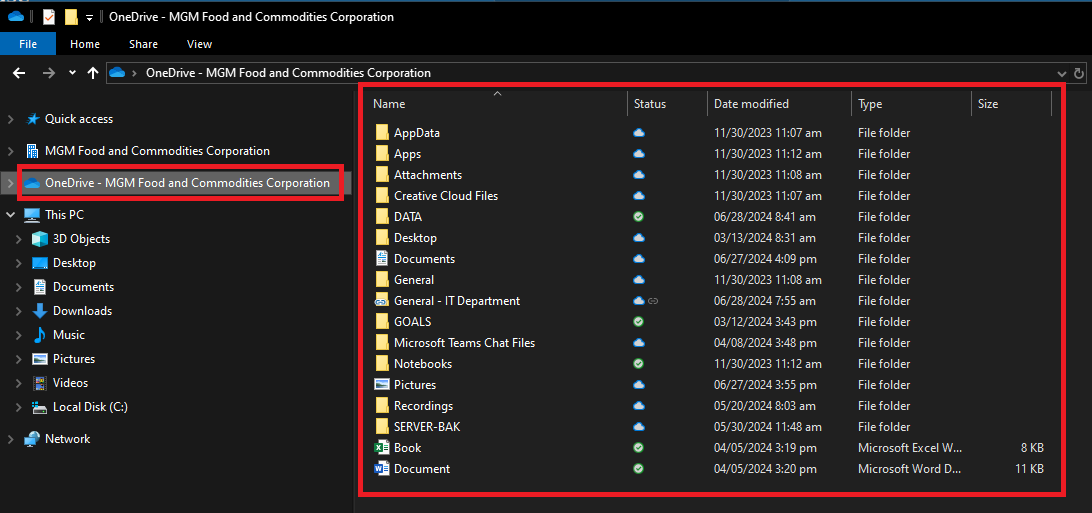Click the Local Disk (C:) drive icon
This screenshot has height=513, width=1092.
[x=40, y=407]
